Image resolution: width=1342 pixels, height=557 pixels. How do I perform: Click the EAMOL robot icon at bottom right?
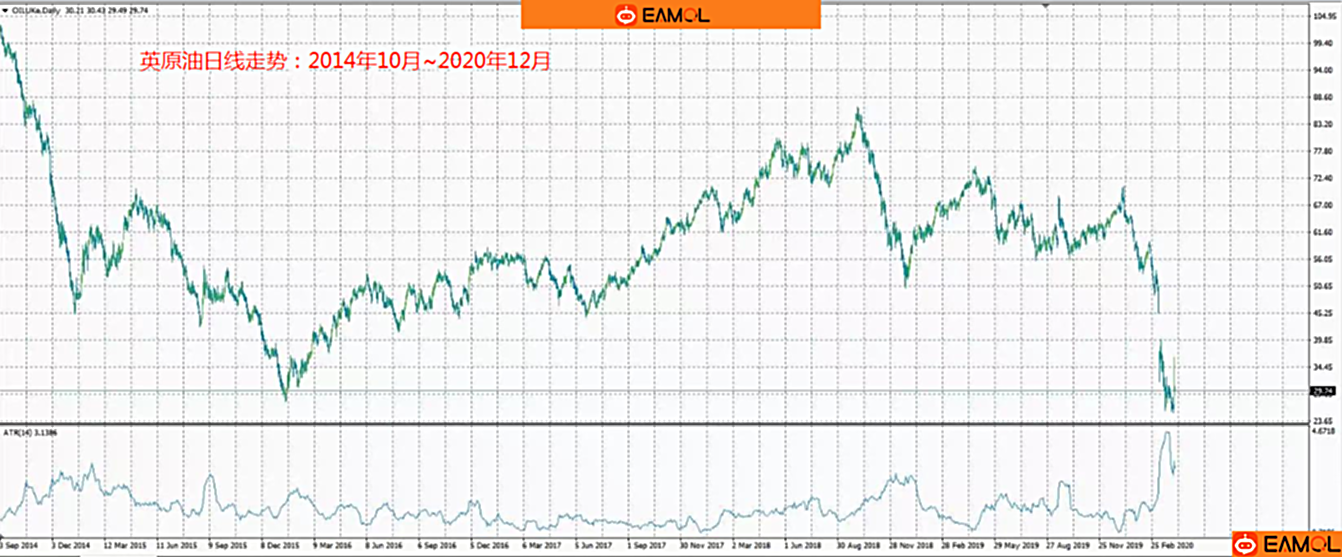point(1243,544)
